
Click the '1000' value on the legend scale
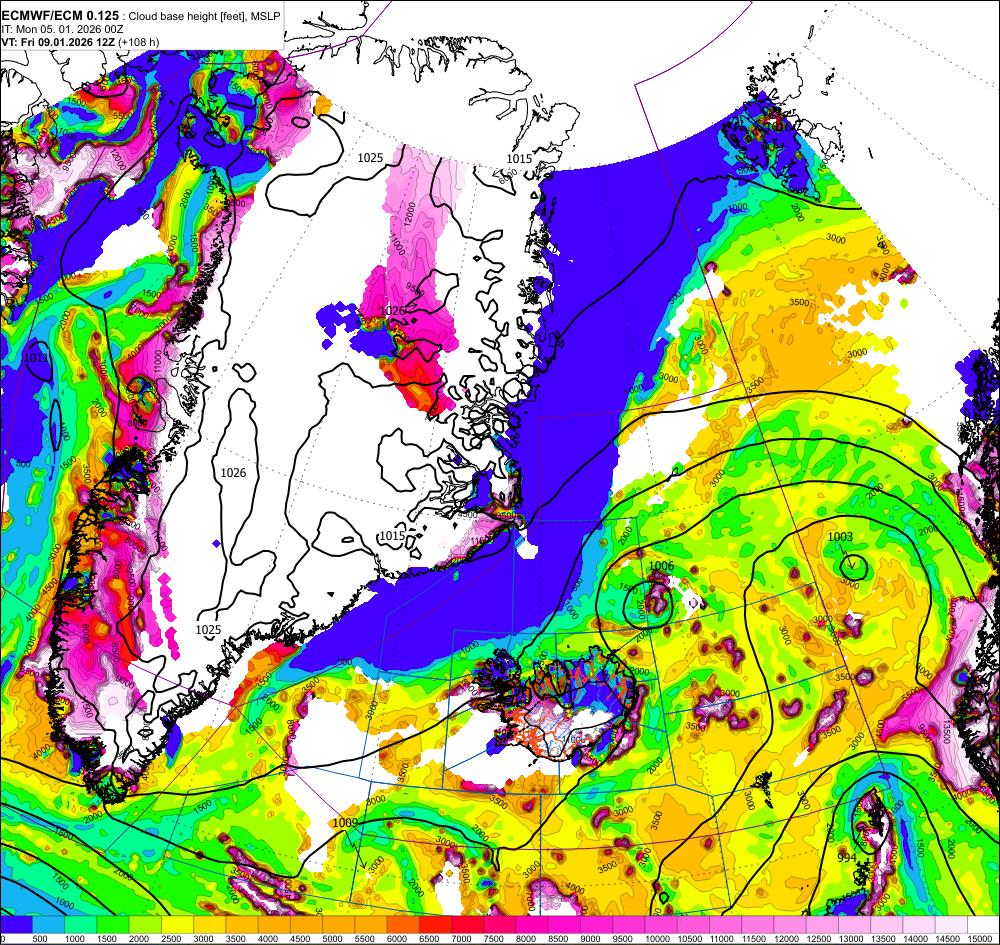click(x=75, y=939)
